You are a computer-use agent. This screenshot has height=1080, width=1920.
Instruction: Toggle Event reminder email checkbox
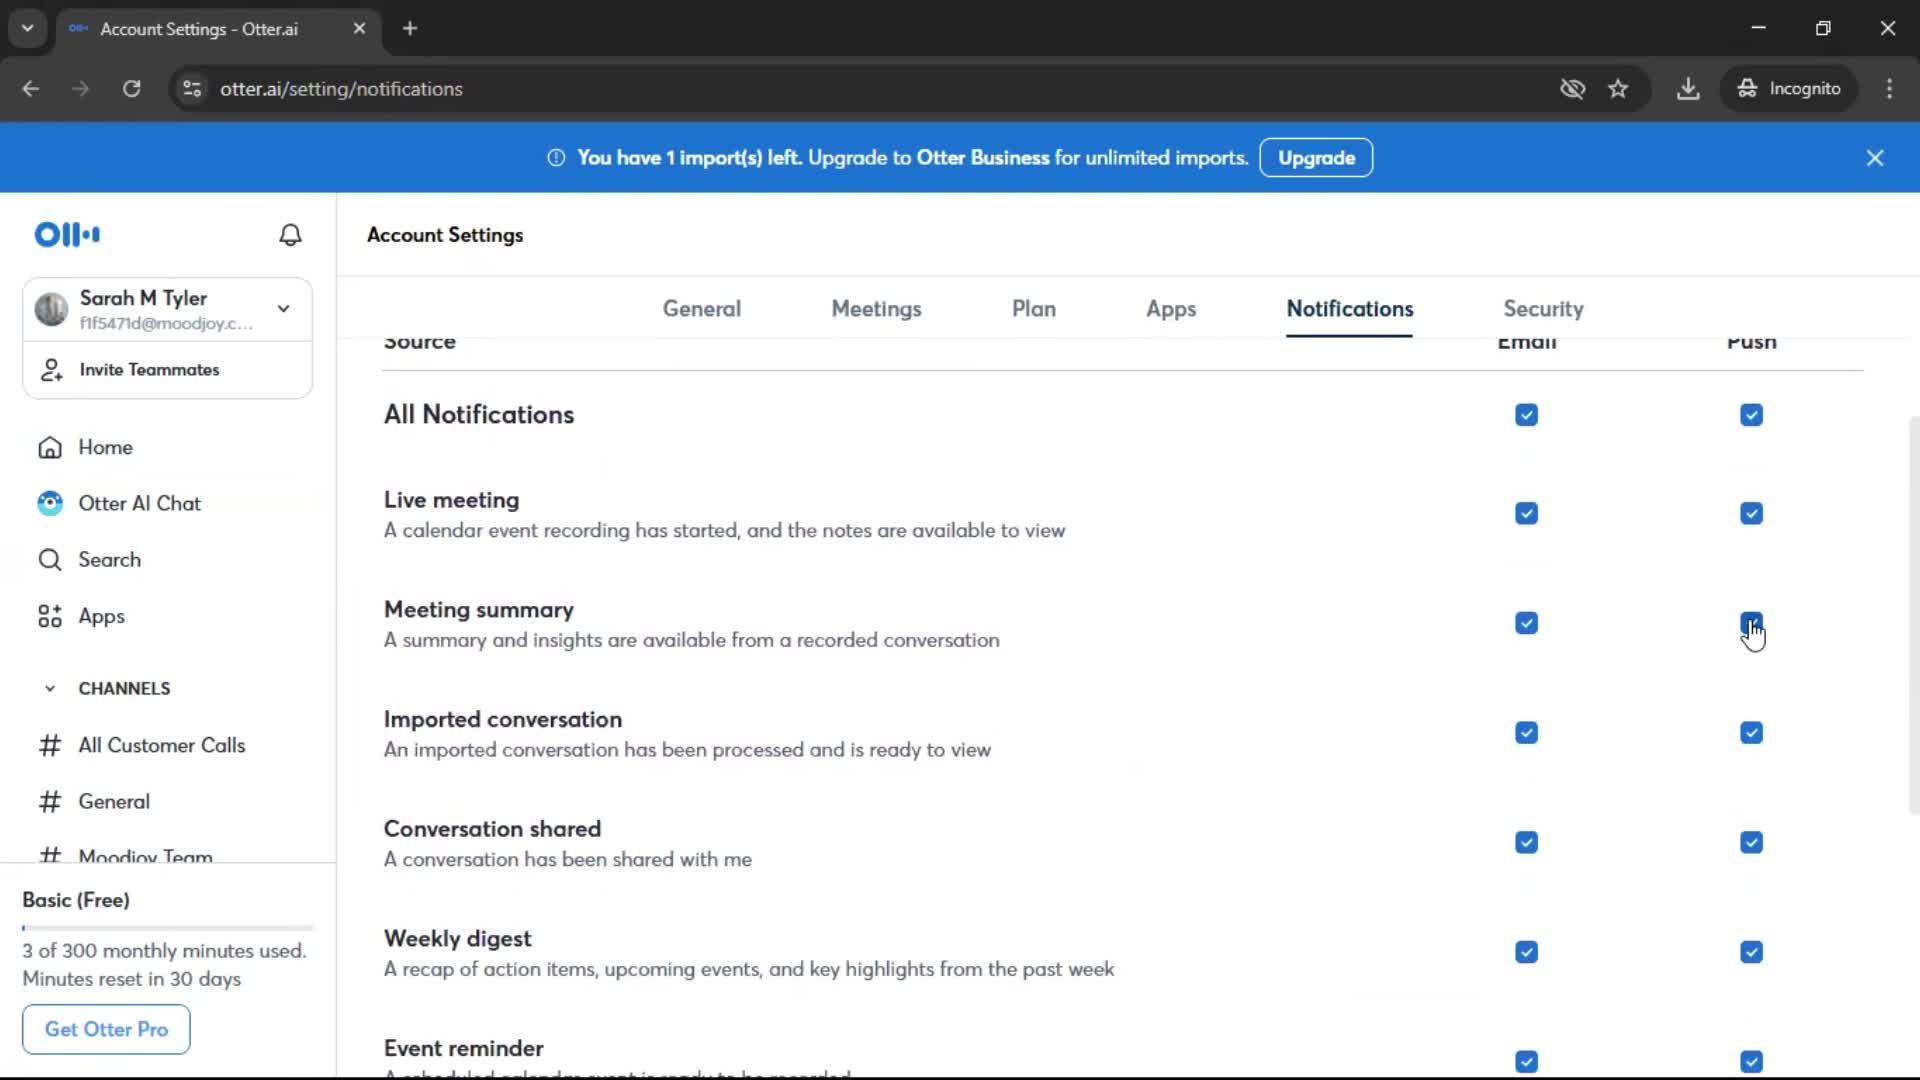[x=1526, y=1062]
